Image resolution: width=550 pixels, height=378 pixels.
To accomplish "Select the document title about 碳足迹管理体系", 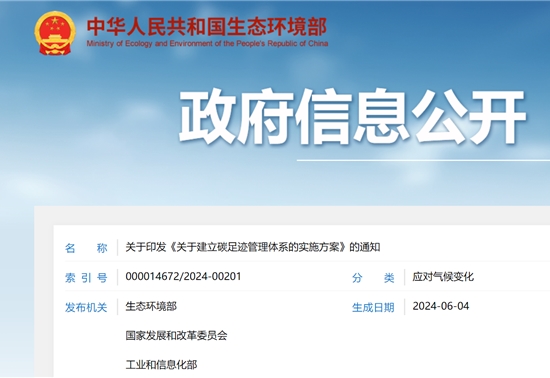I will tap(253, 247).
